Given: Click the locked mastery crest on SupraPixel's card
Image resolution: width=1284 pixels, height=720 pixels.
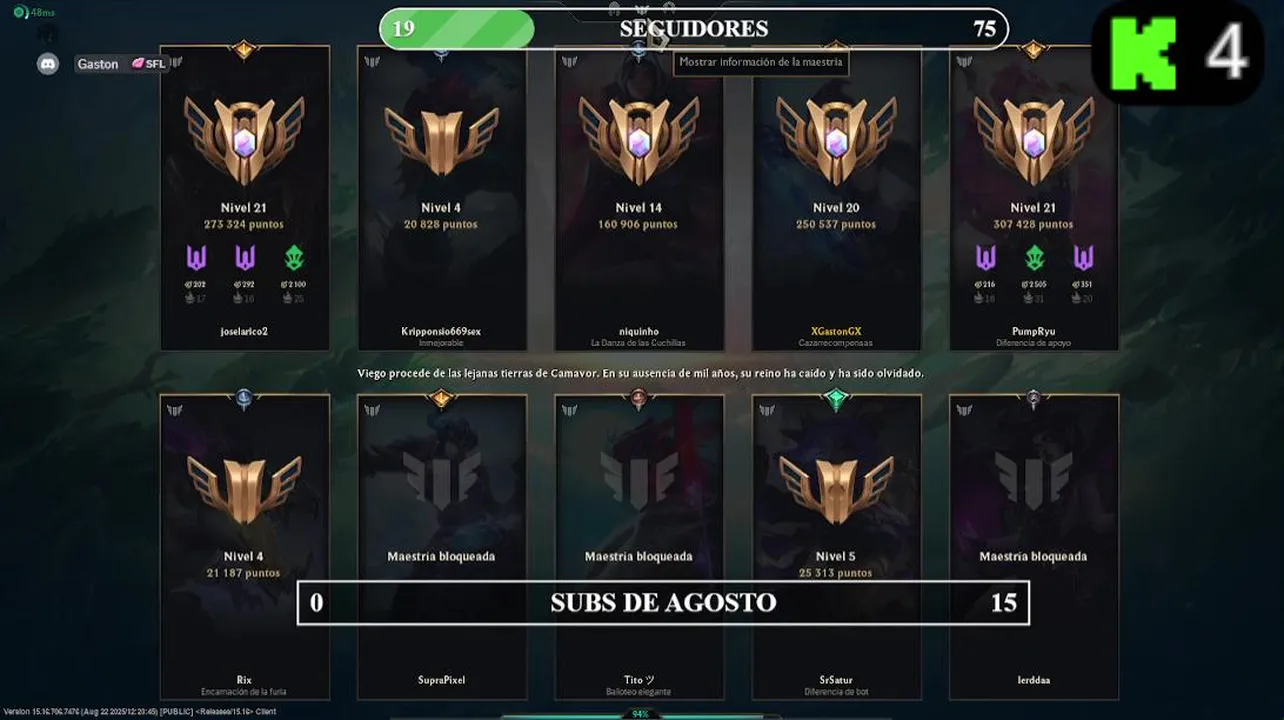Looking at the screenshot, I should [442, 479].
